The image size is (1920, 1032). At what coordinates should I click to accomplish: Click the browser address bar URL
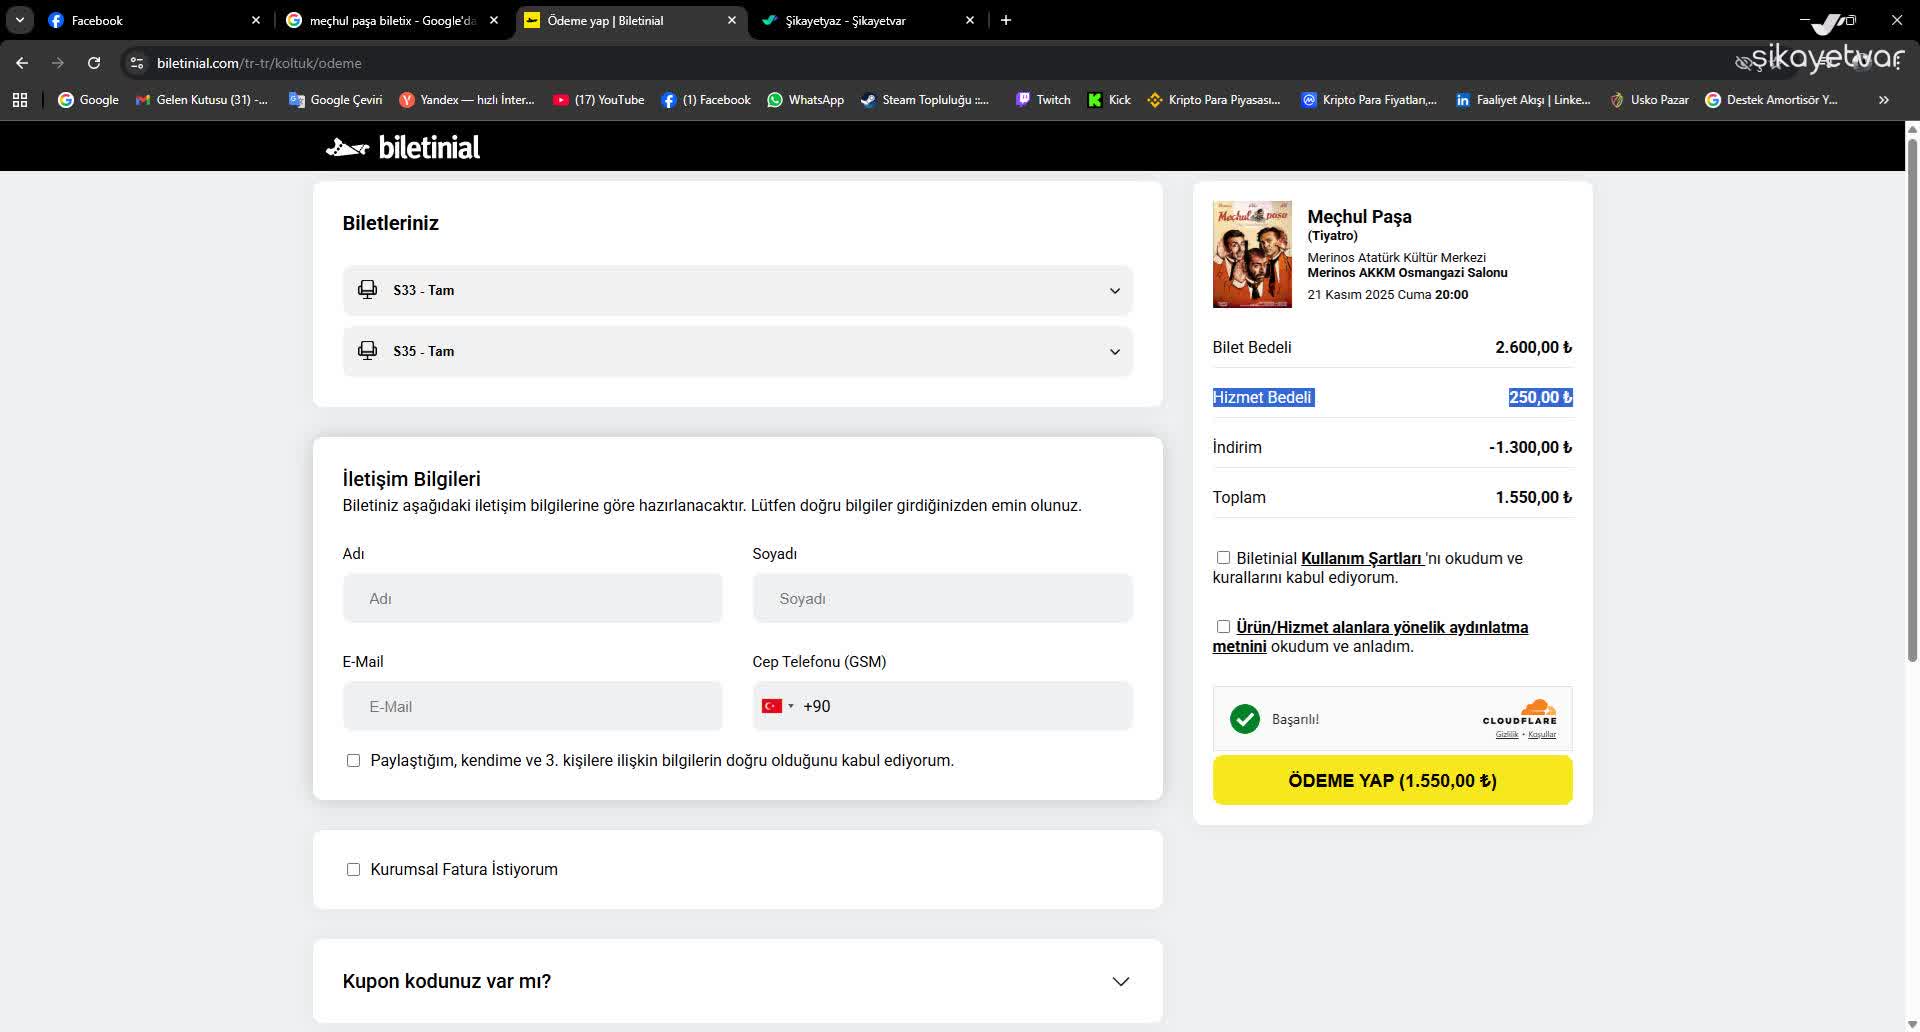pos(259,63)
